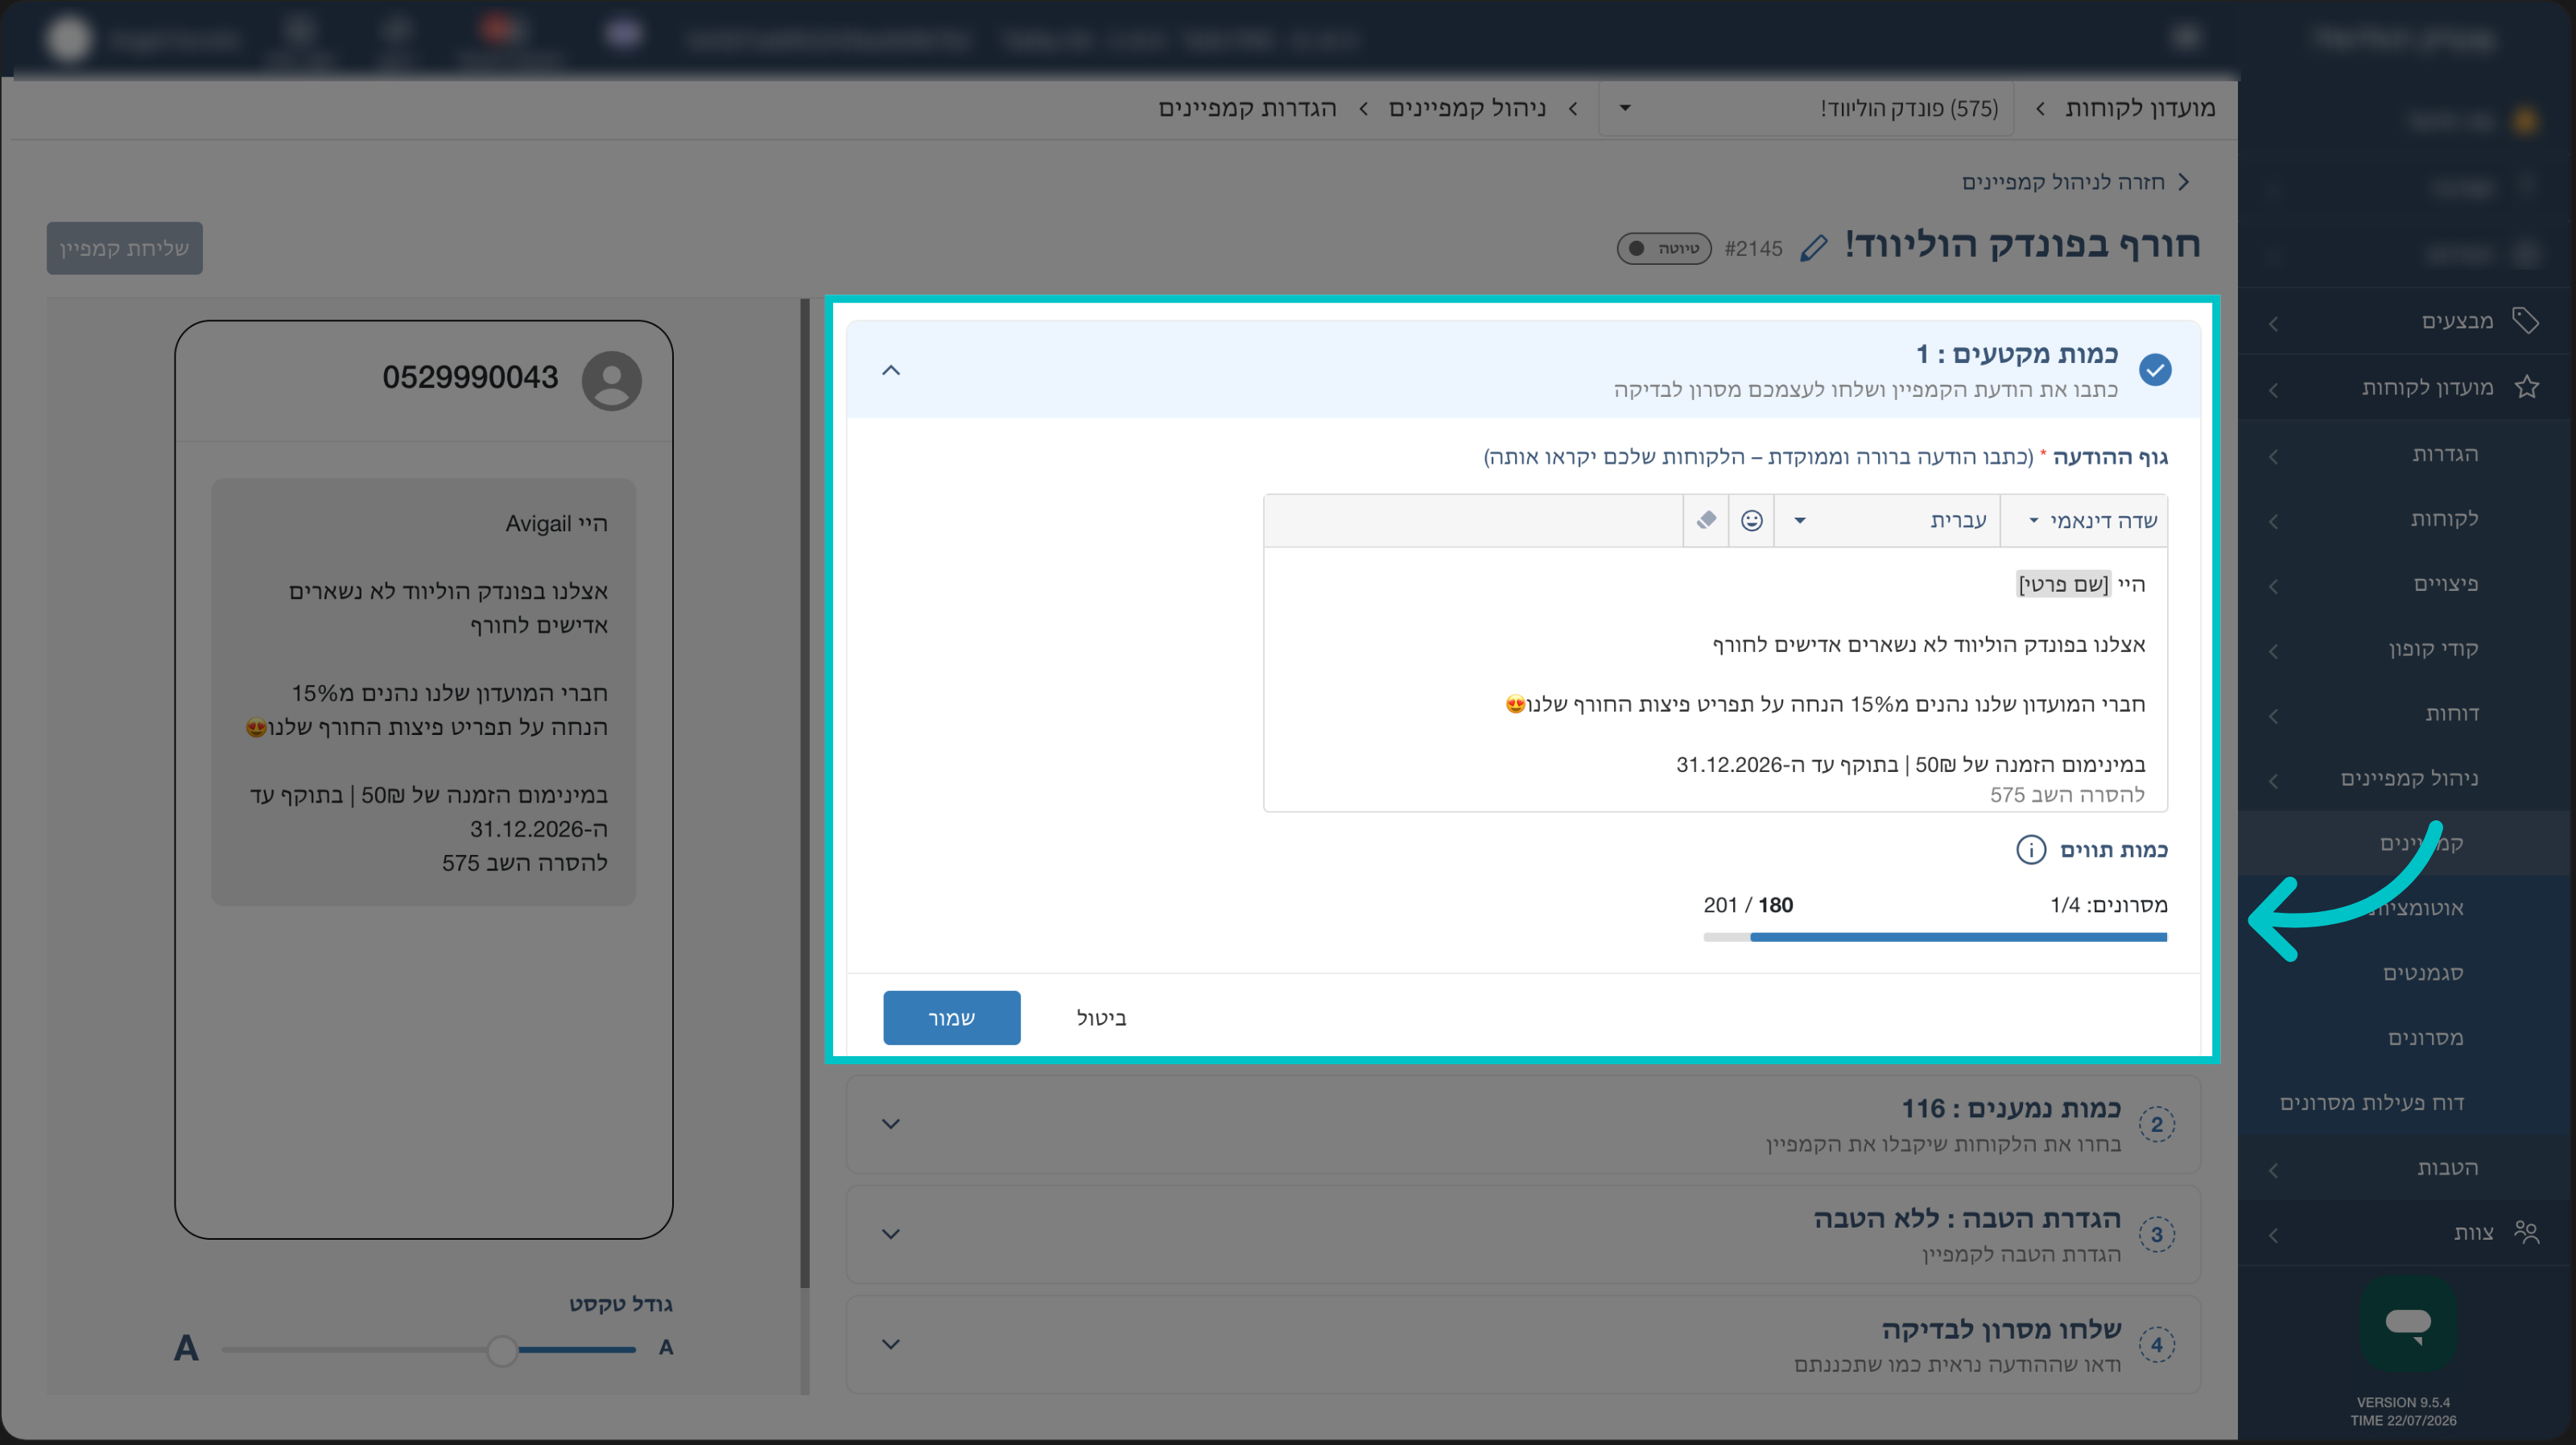2576x1445 pixels.
Task: Open the green chat widget bubble
Action: pos(2408,1323)
